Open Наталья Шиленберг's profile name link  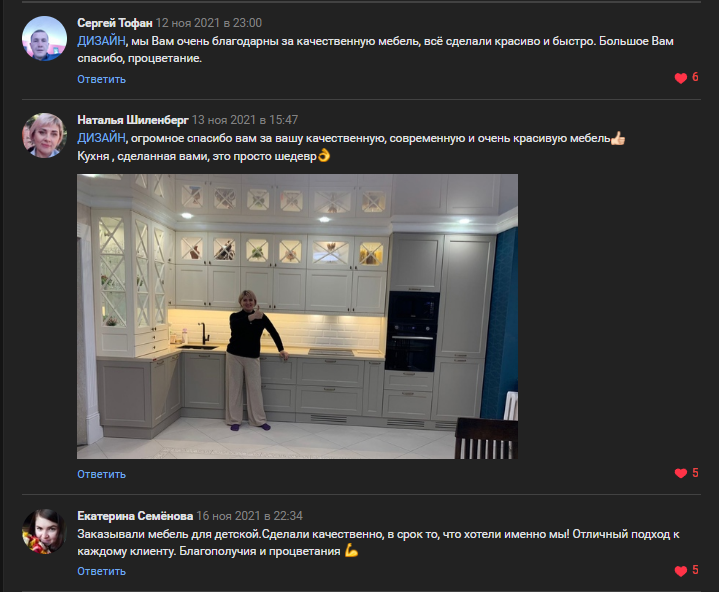(x=133, y=120)
